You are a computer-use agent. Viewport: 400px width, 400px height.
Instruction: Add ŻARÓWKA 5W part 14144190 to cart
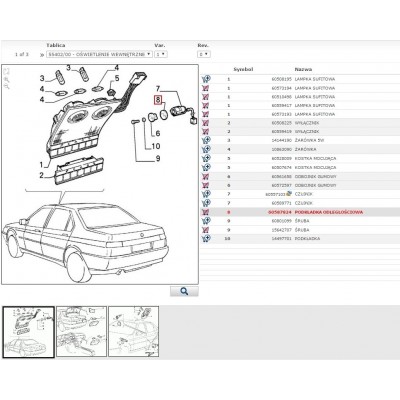point(206,140)
